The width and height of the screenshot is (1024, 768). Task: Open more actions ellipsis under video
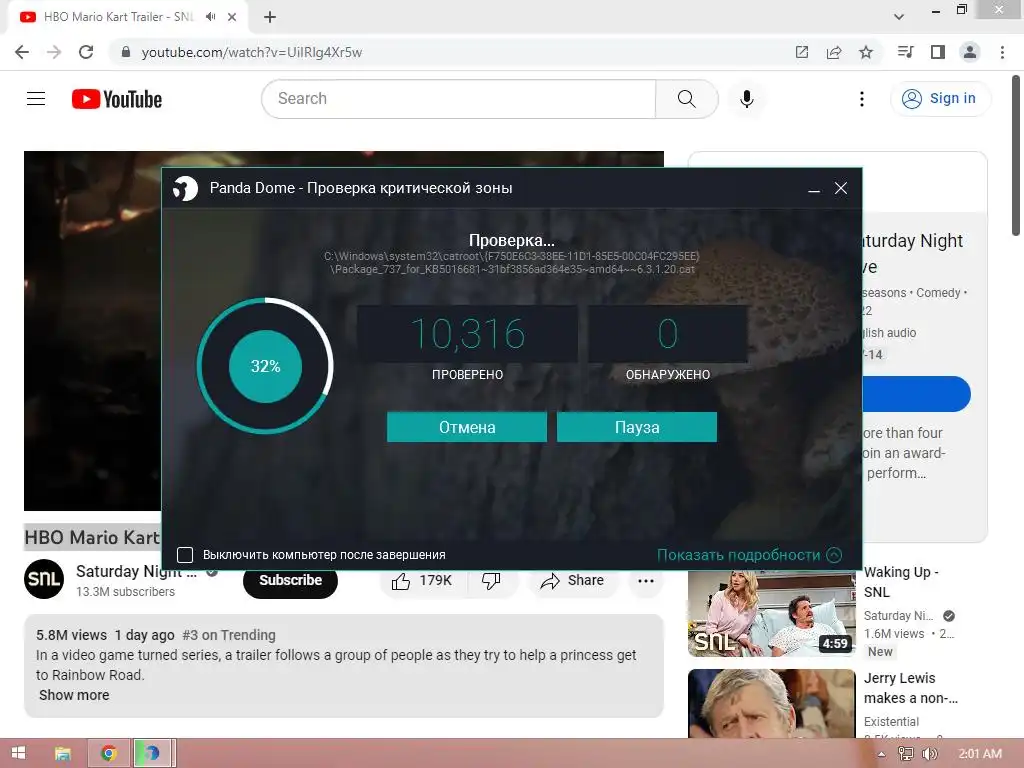click(x=646, y=581)
